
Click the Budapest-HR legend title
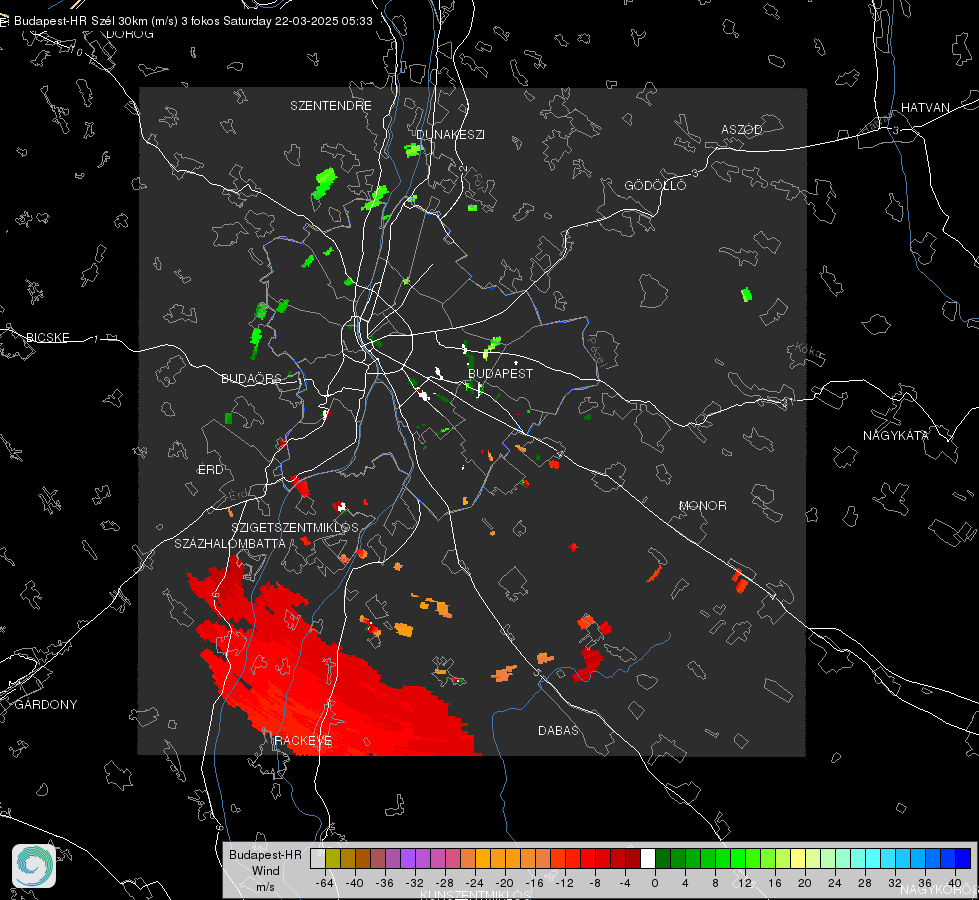pos(265,855)
